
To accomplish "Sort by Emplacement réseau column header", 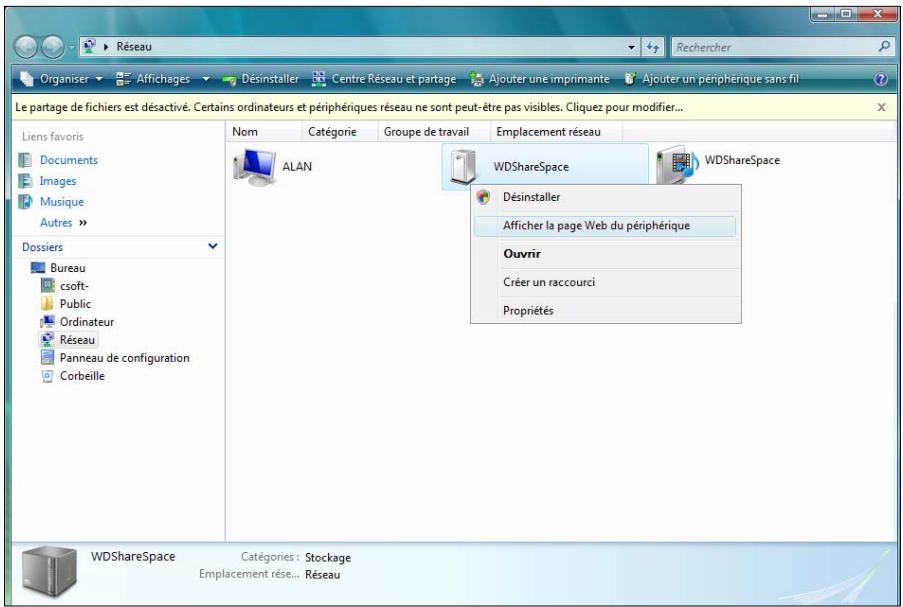I will click(x=556, y=132).
